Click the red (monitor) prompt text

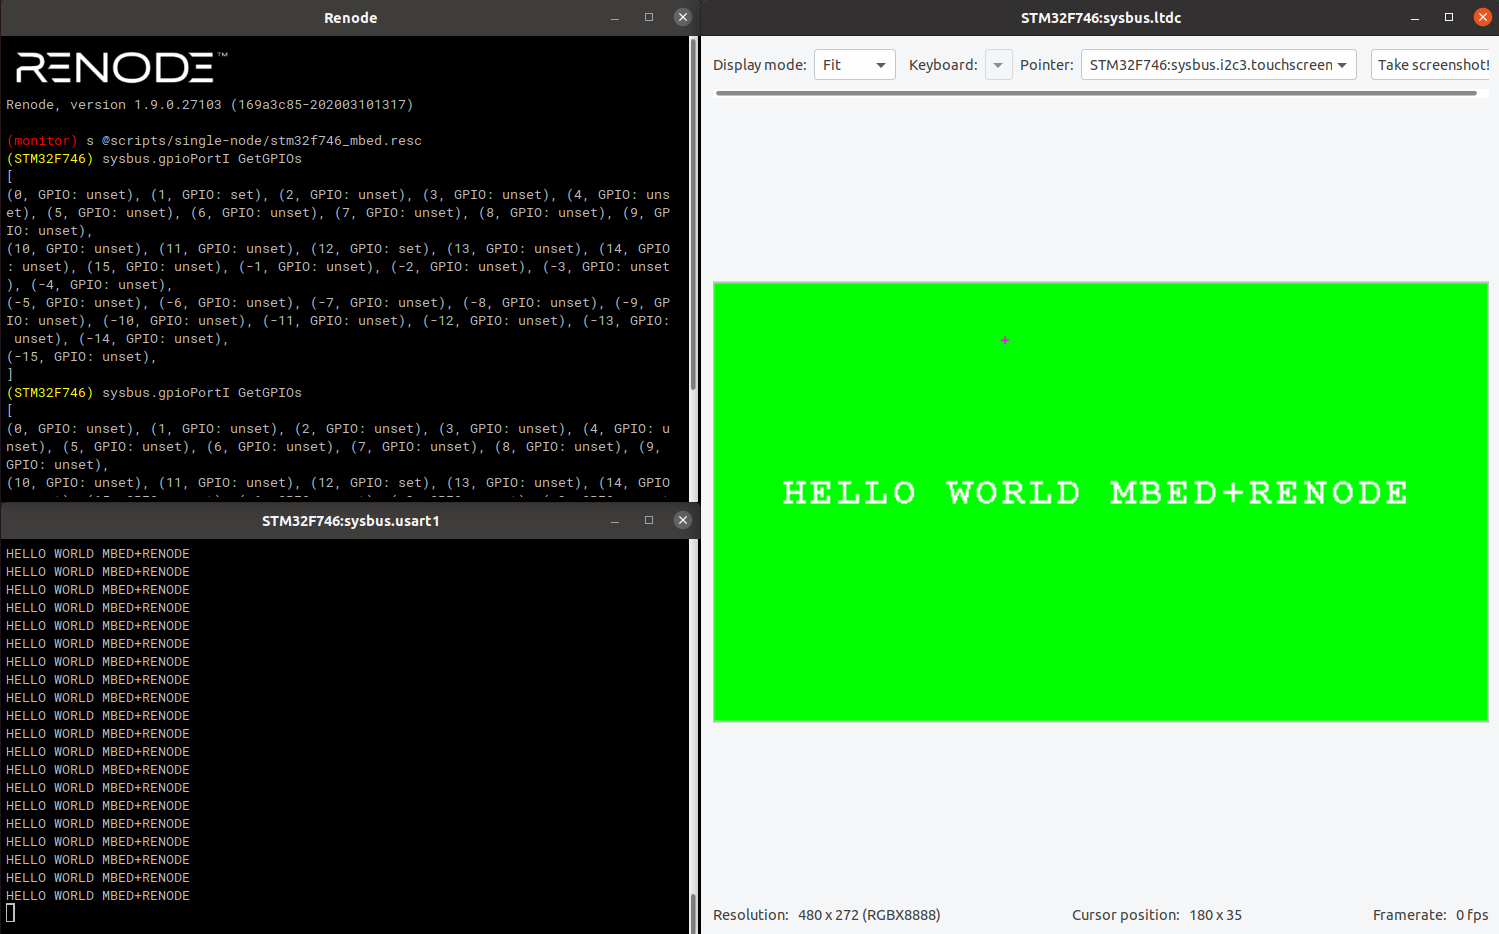(42, 141)
